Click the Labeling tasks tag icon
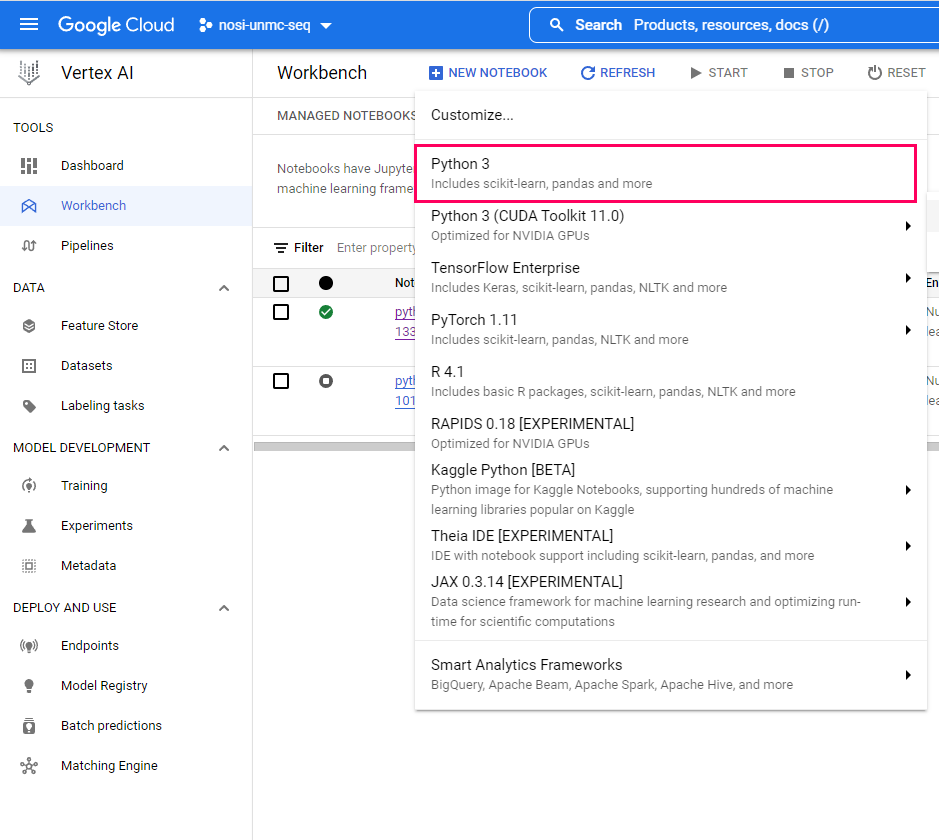Viewport: 939px width, 840px height. coord(29,406)
